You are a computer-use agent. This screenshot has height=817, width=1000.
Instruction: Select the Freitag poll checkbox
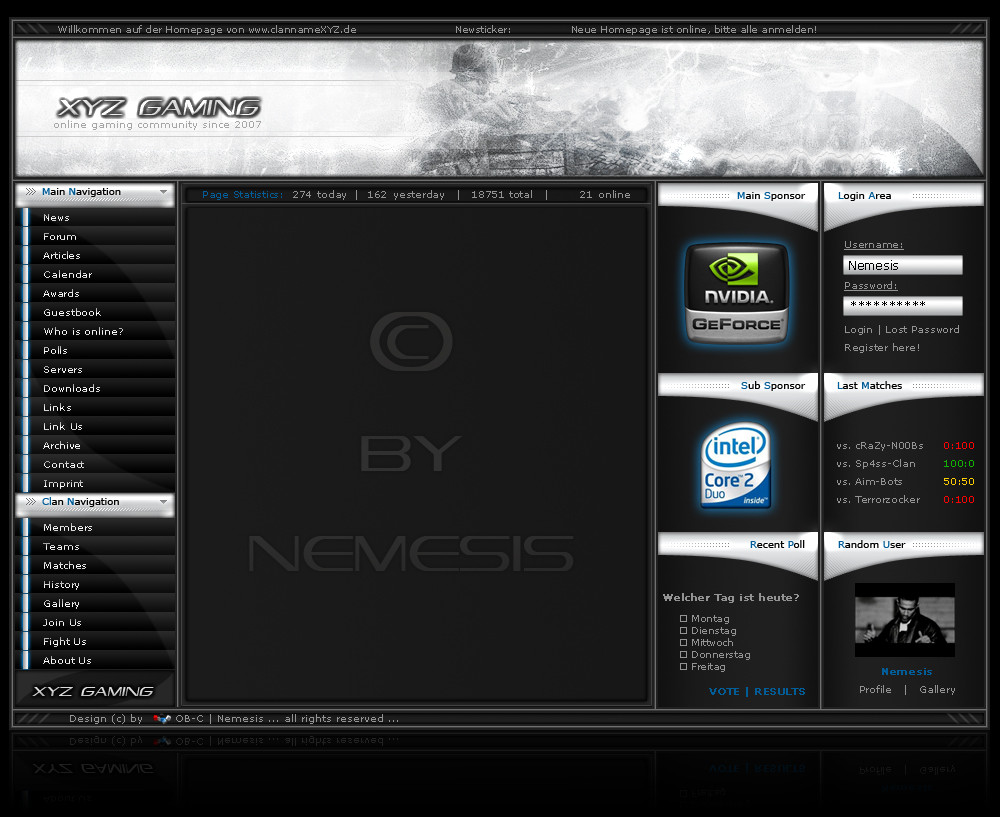point(684,666)
